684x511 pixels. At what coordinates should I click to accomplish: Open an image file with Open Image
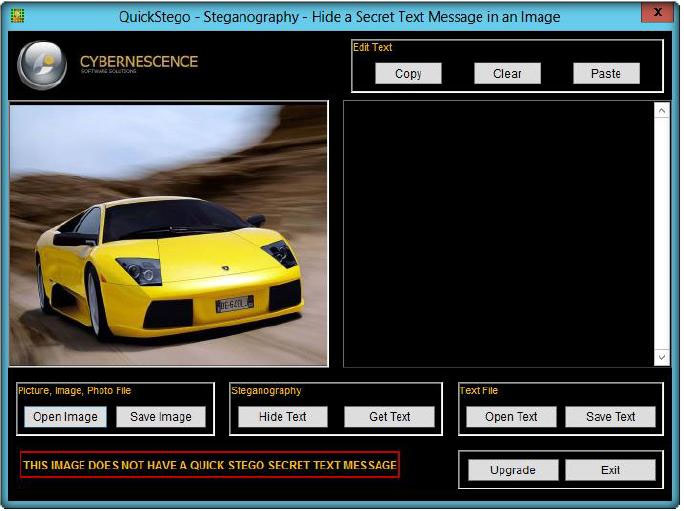click(x=65, y=417)
